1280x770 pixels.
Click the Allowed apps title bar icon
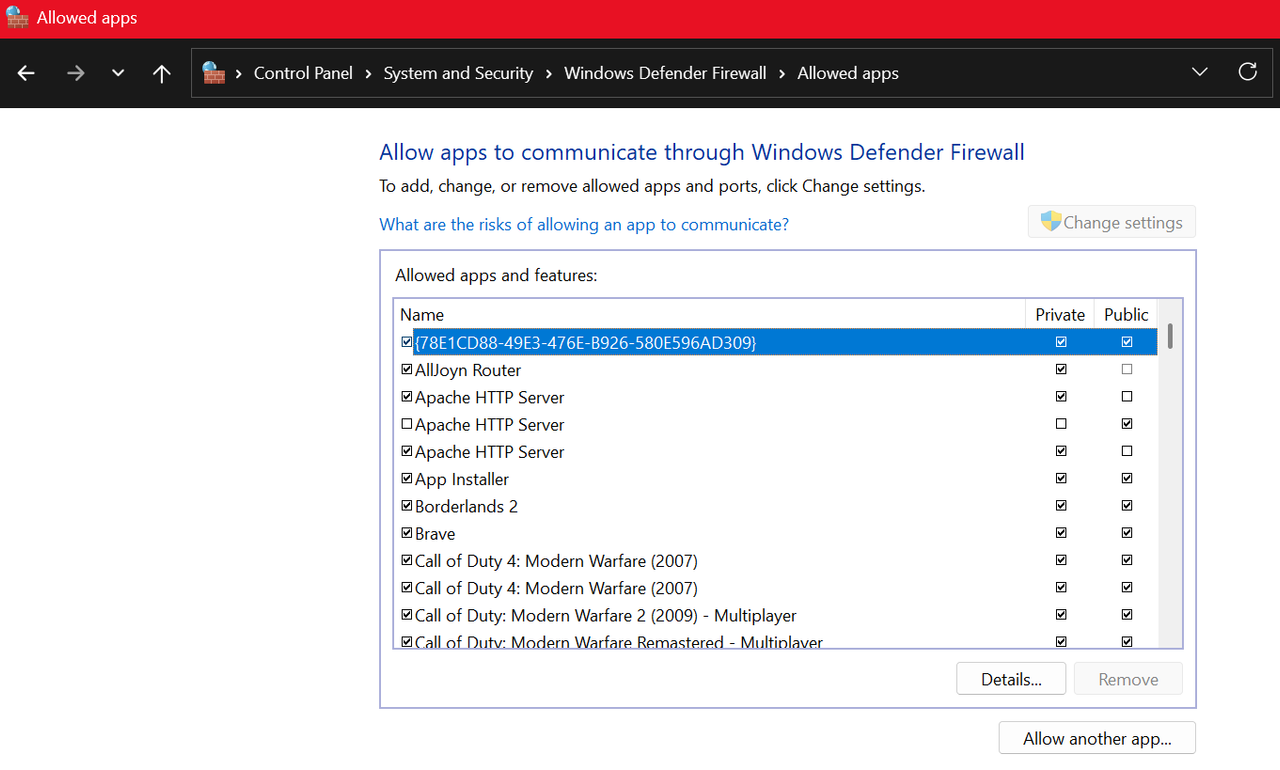(17, 18)
